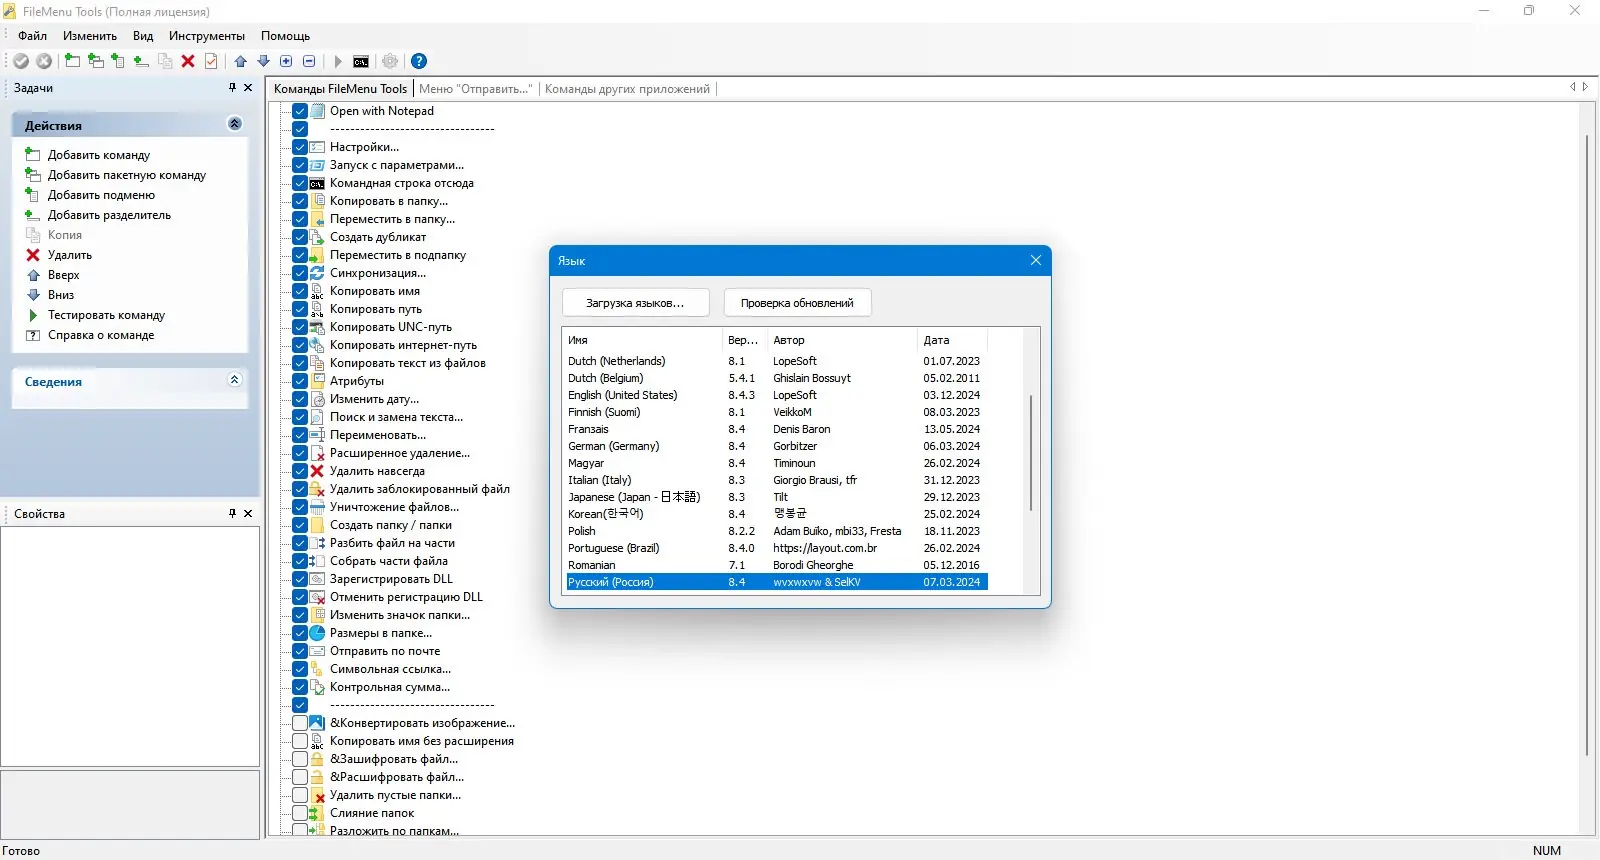Screen dimensions: 1600x860
Task: Sort the language list by Вер... column header
Action: point(745,340)
